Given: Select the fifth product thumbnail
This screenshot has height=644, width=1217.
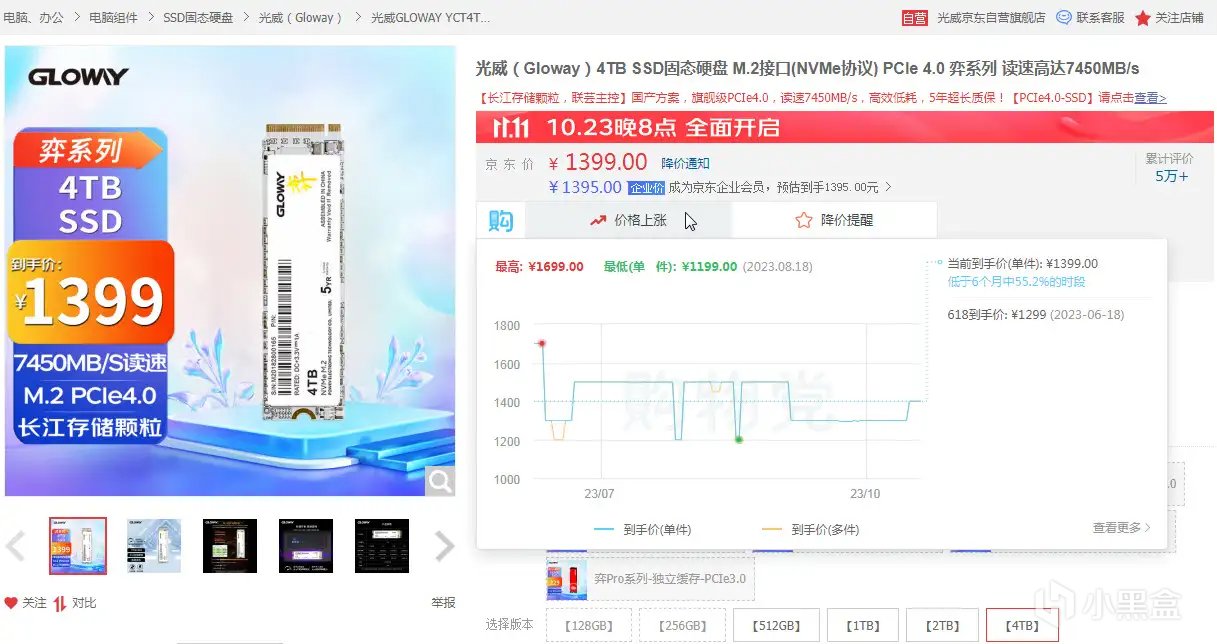Looking at the screenshot, I should [x=382, y=546].
